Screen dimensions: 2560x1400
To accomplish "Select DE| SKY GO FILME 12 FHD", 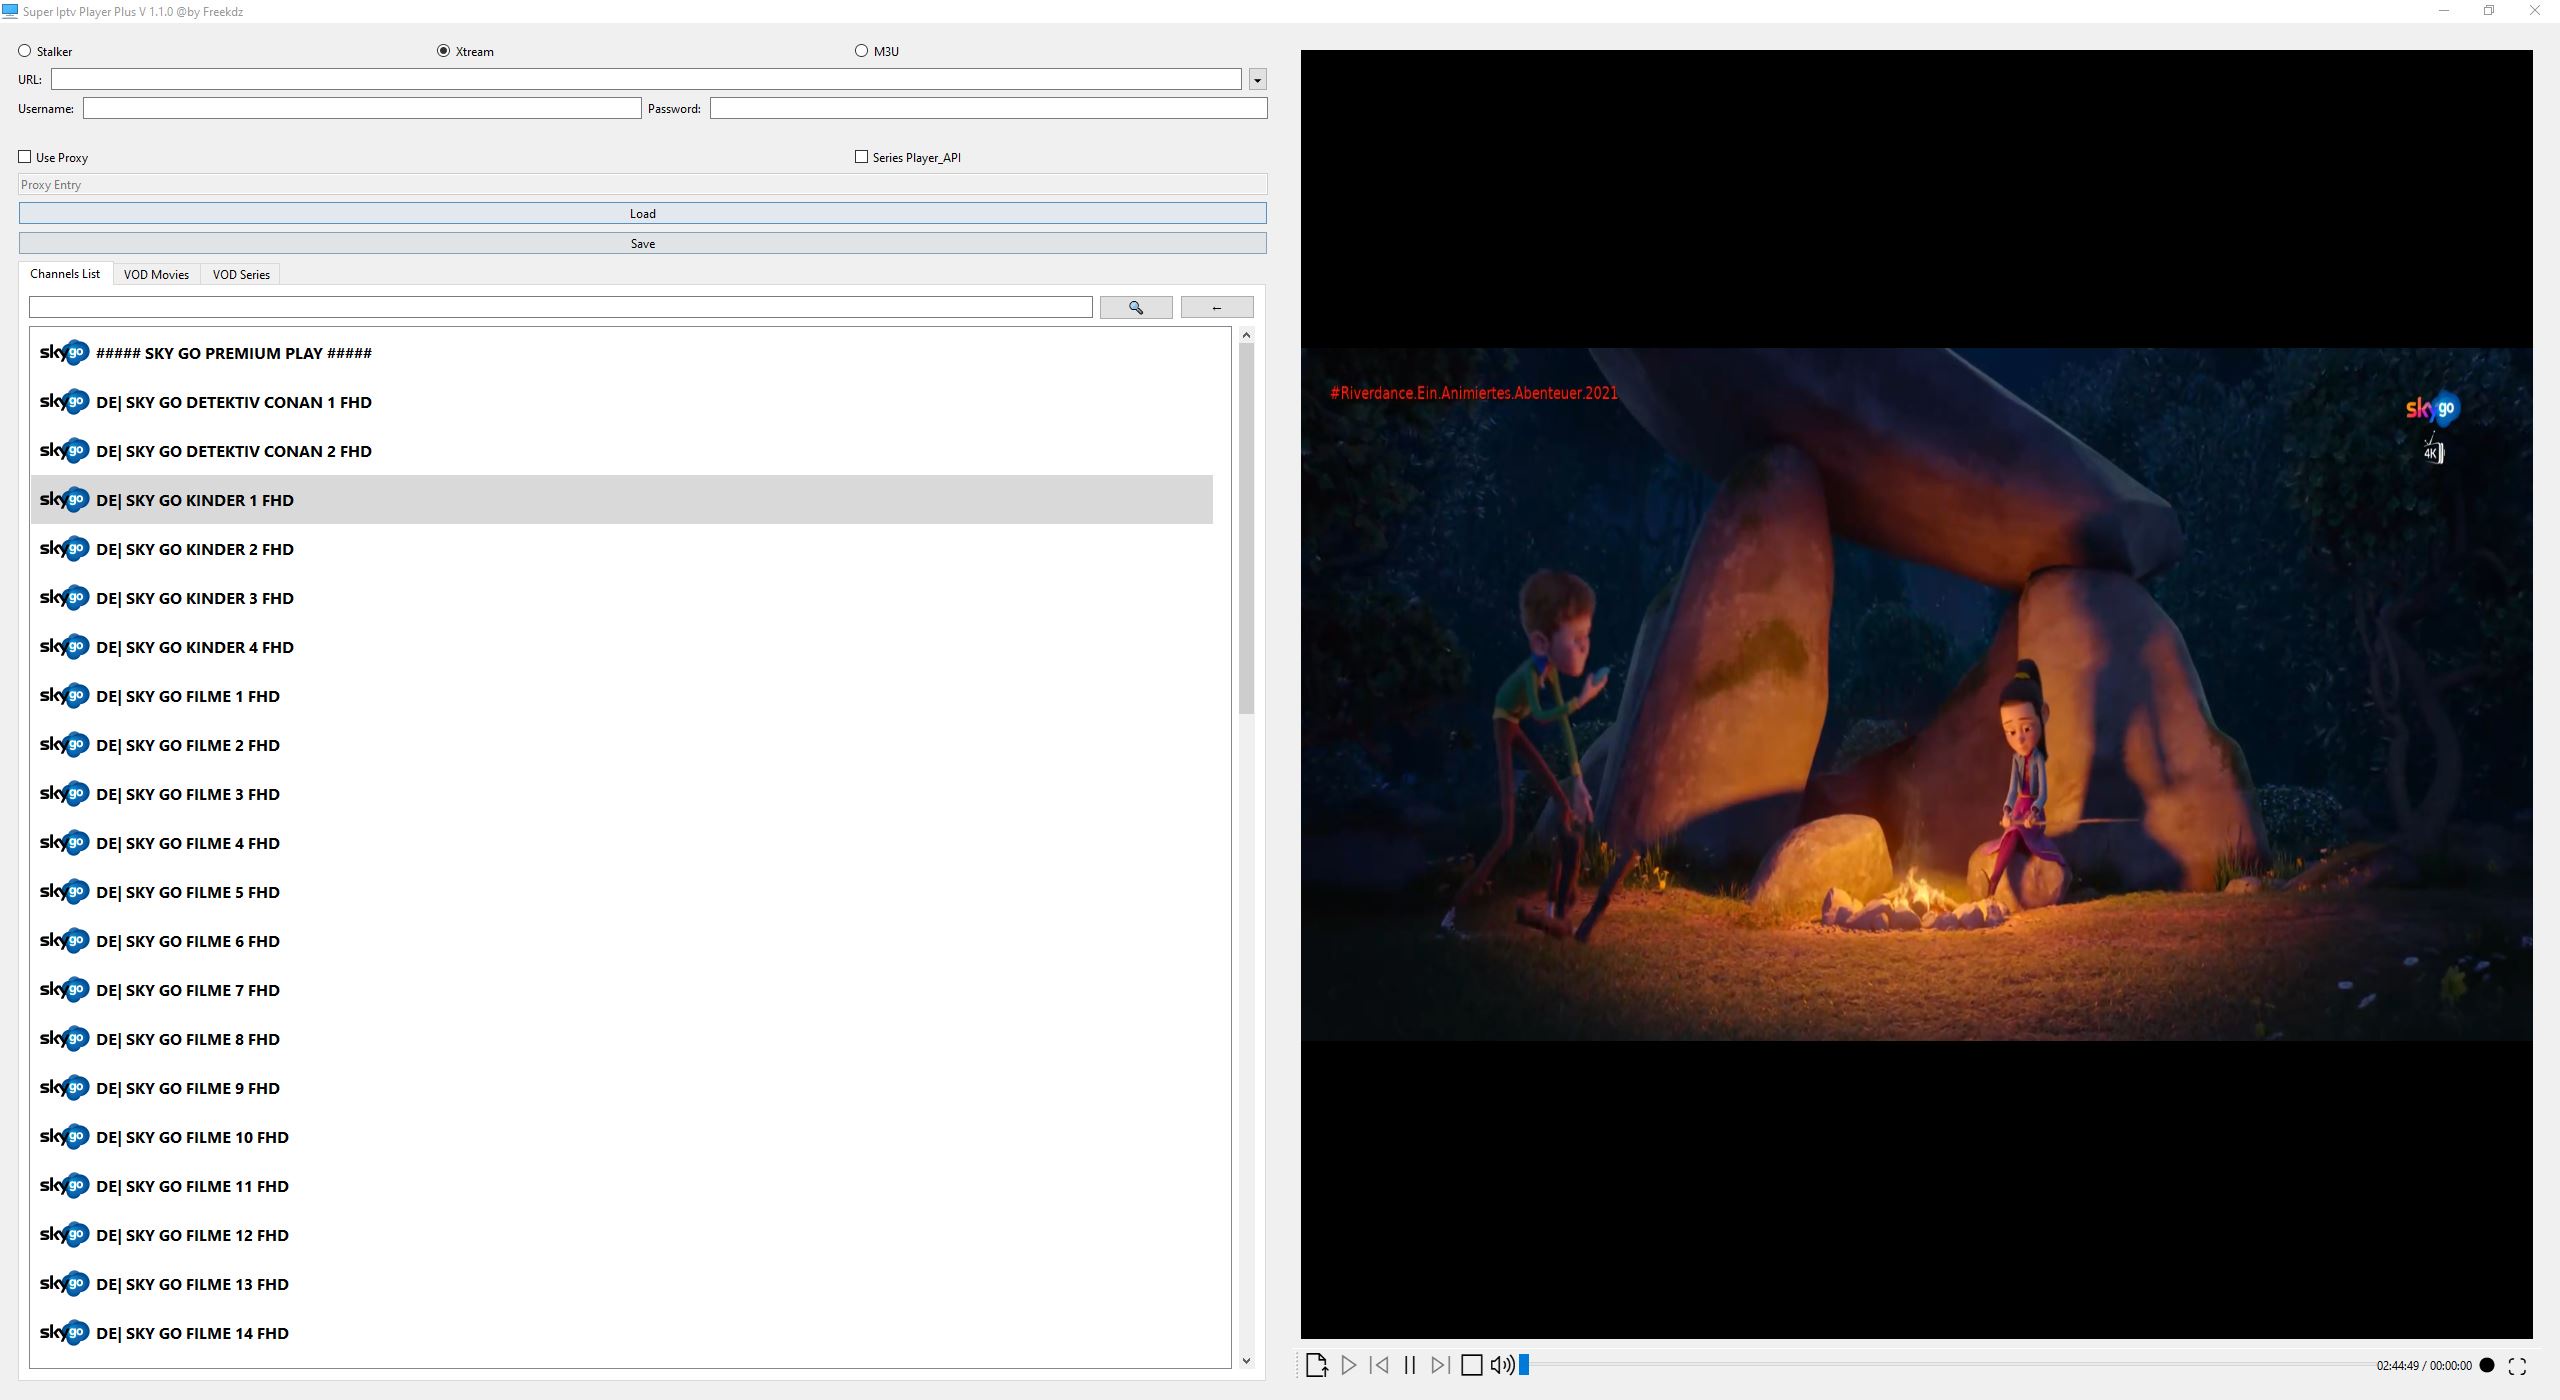I will point(621,1235).
